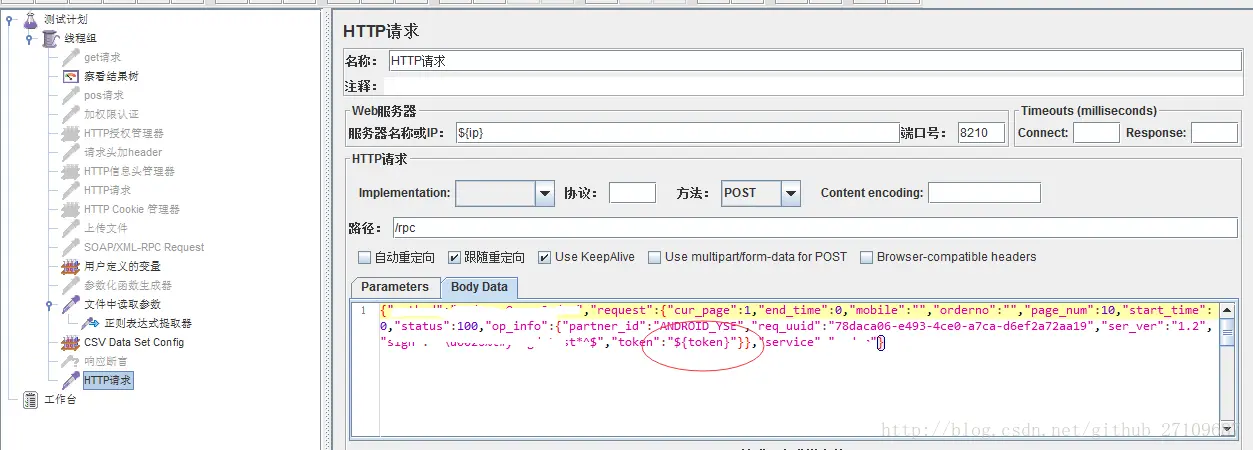Select the 正则表达式提取器 node

point(148,323)
